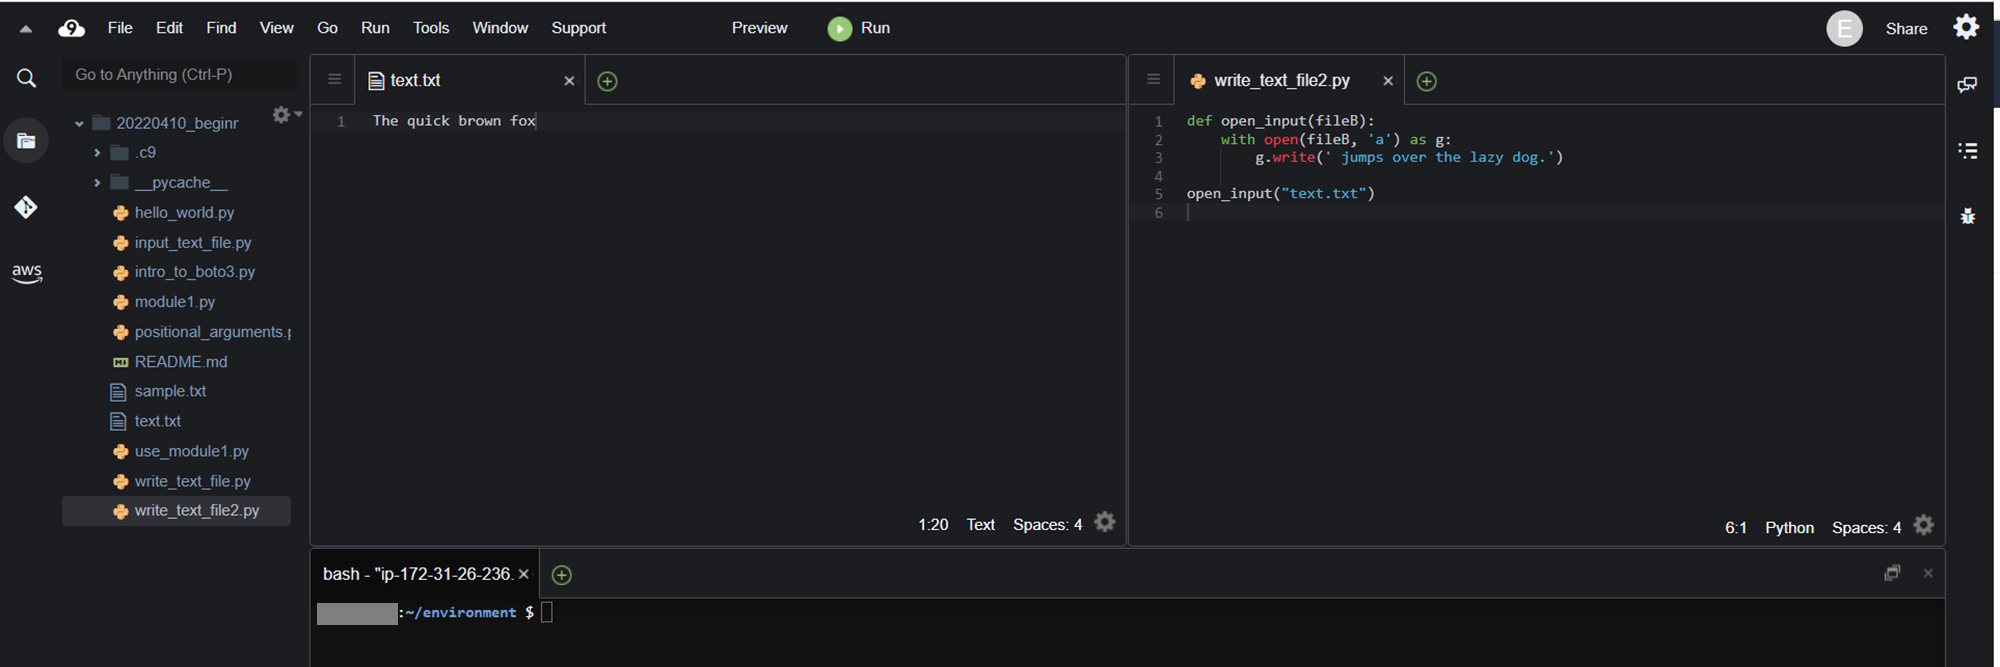The width and height of the screenshot is (2000, 667).
Task: Add new tab next to write_text_file2.py
Action: tap(1427, 81)
